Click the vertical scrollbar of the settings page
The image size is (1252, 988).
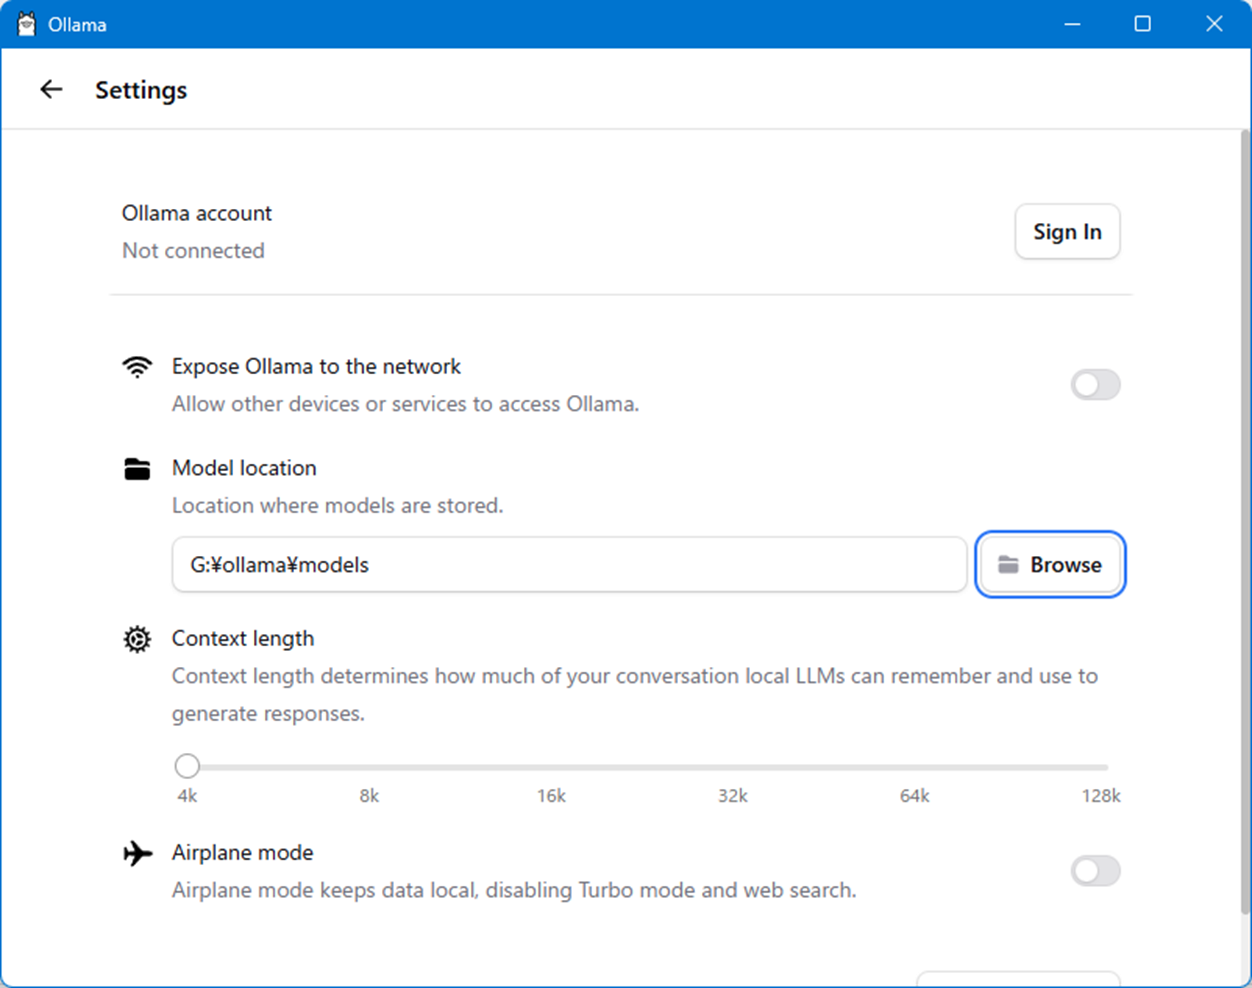[1245, 521]
